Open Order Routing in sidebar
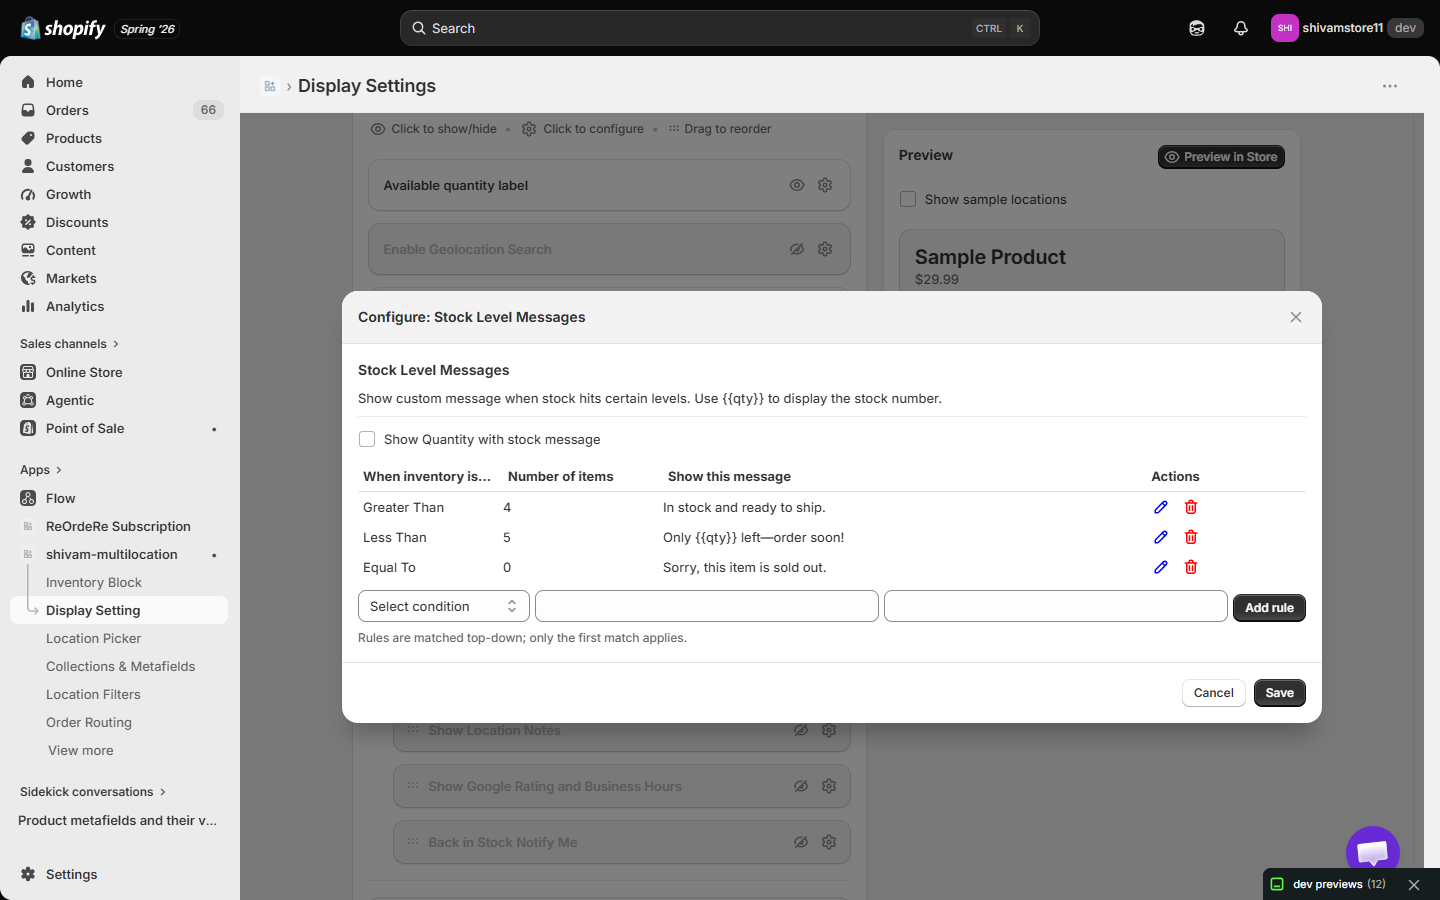 [x=89, y=722]
